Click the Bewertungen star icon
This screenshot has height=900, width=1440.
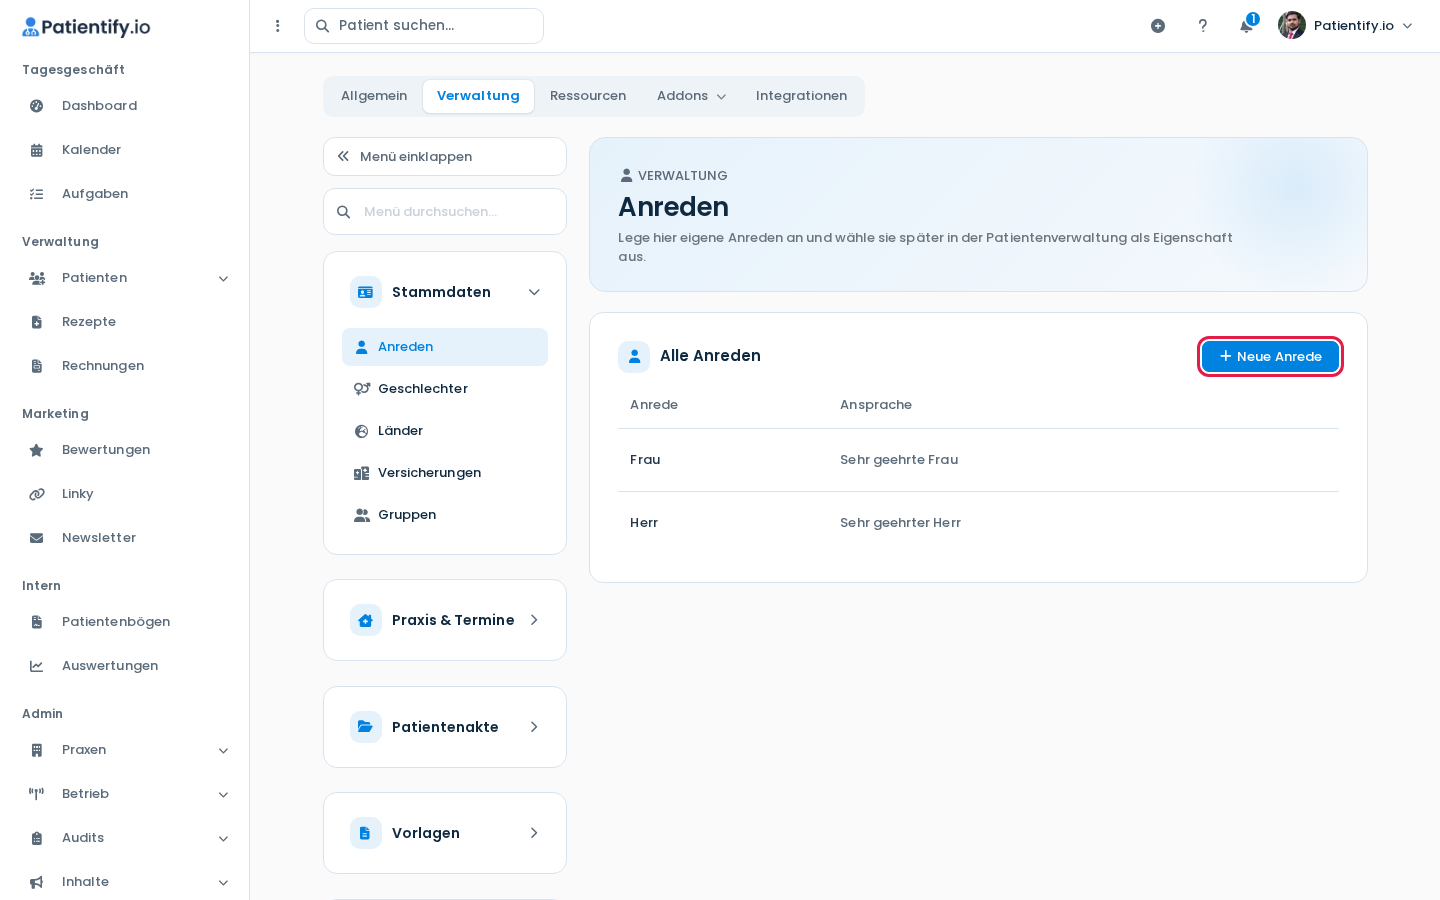pyautogui.click(x=37, y=450)
